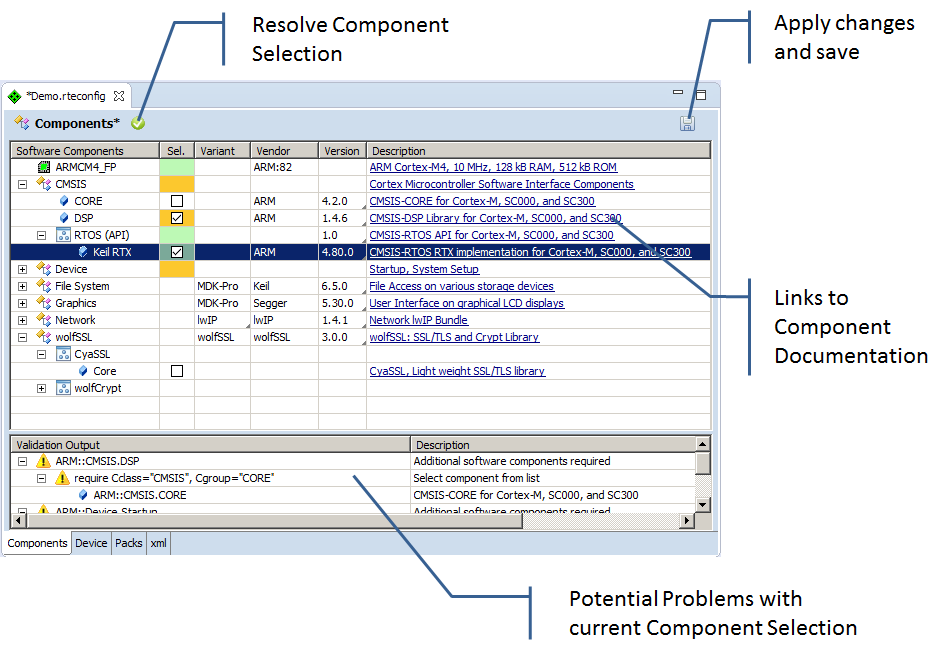Check the CyaSSL Core checkbox
Image resolution: width=944 pixels, height=656 pixels.
coord(177,371)
